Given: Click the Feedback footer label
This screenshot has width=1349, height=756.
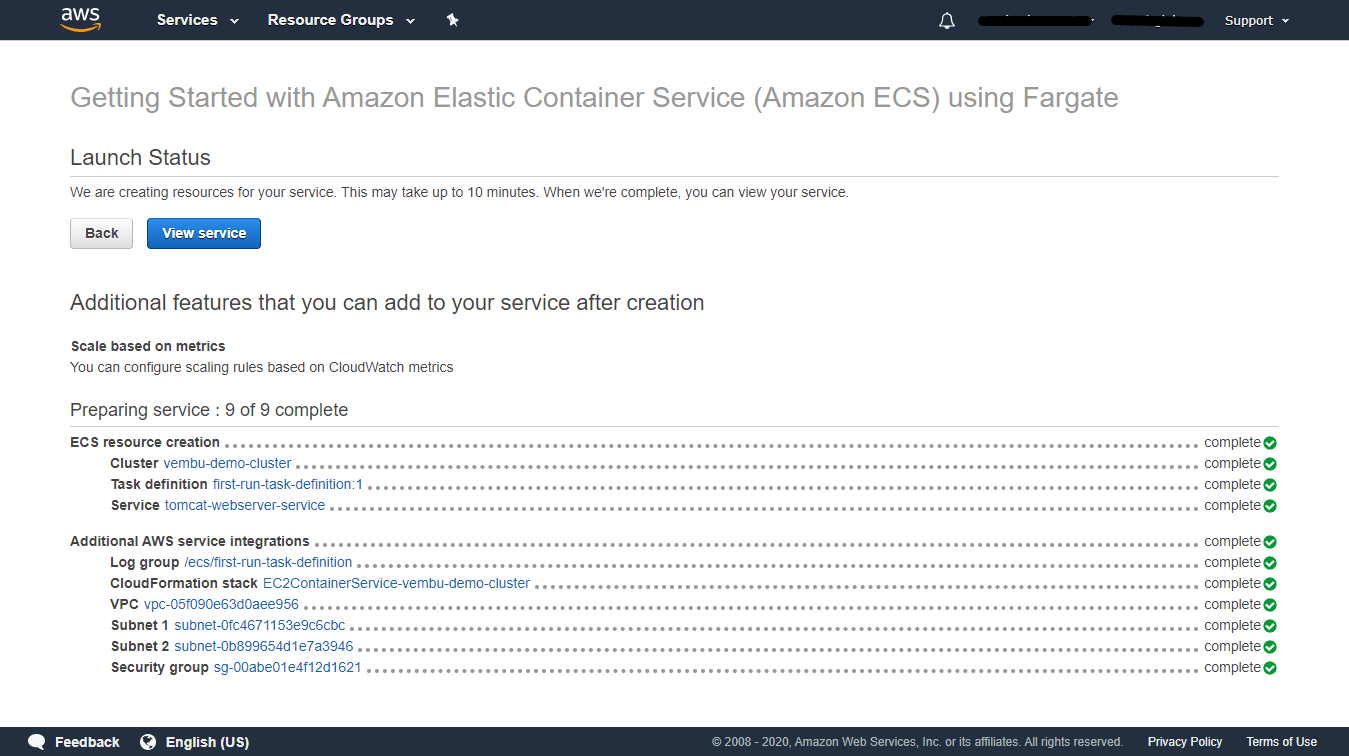Looking at the screenshot, I should pos(87,742).
